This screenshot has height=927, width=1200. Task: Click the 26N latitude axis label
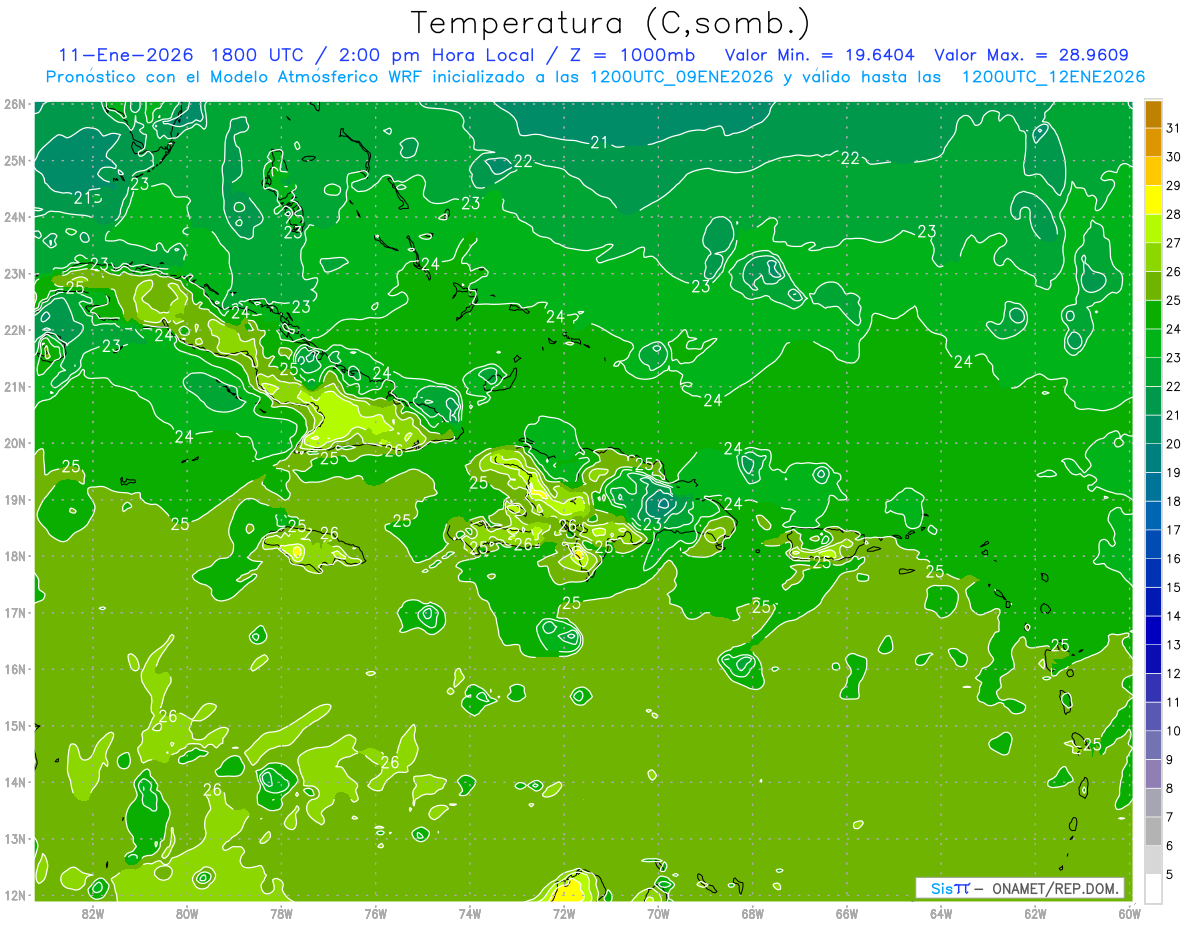[15, 104]
